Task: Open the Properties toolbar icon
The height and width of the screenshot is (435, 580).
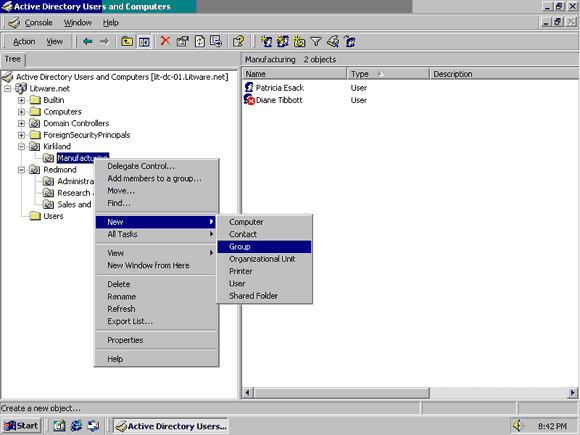Action: point(182,41)
